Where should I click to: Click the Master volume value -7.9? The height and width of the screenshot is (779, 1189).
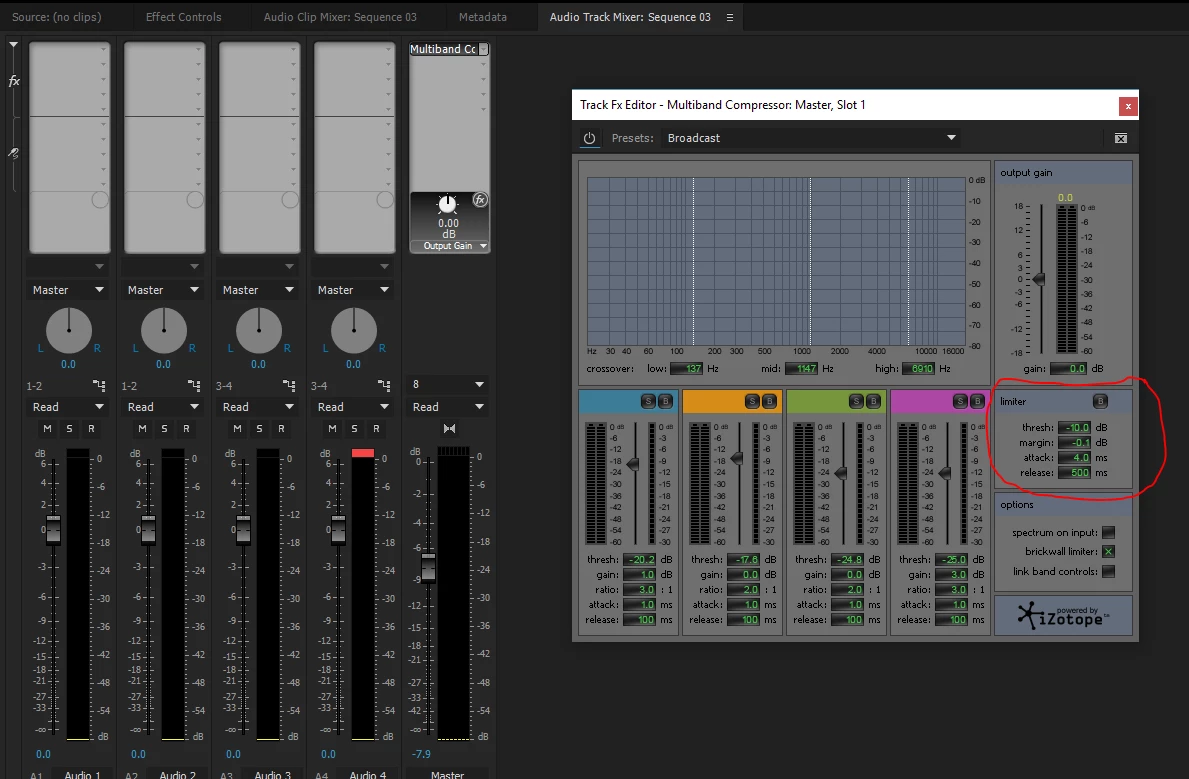click(x=421, y=754)
